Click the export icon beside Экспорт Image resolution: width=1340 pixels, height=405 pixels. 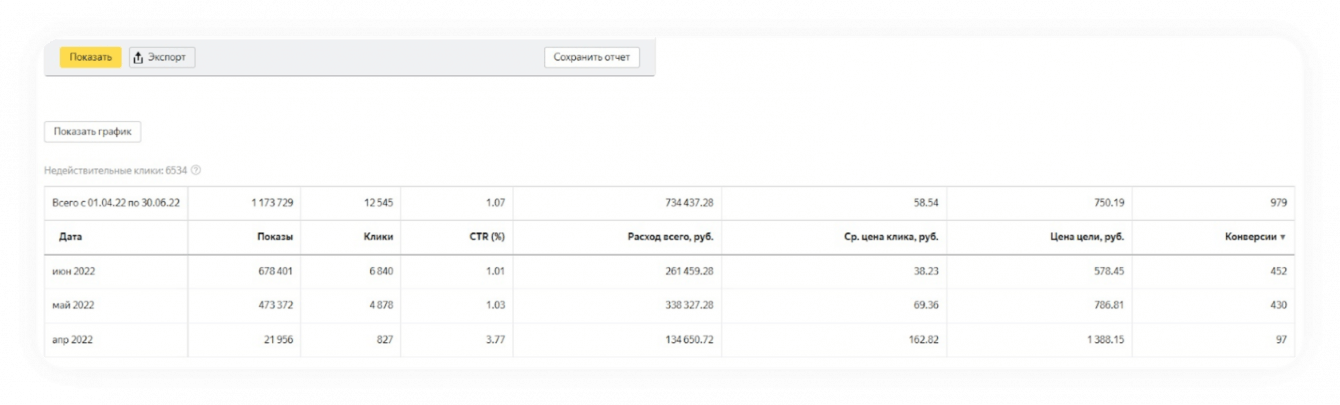pos(138,58)
